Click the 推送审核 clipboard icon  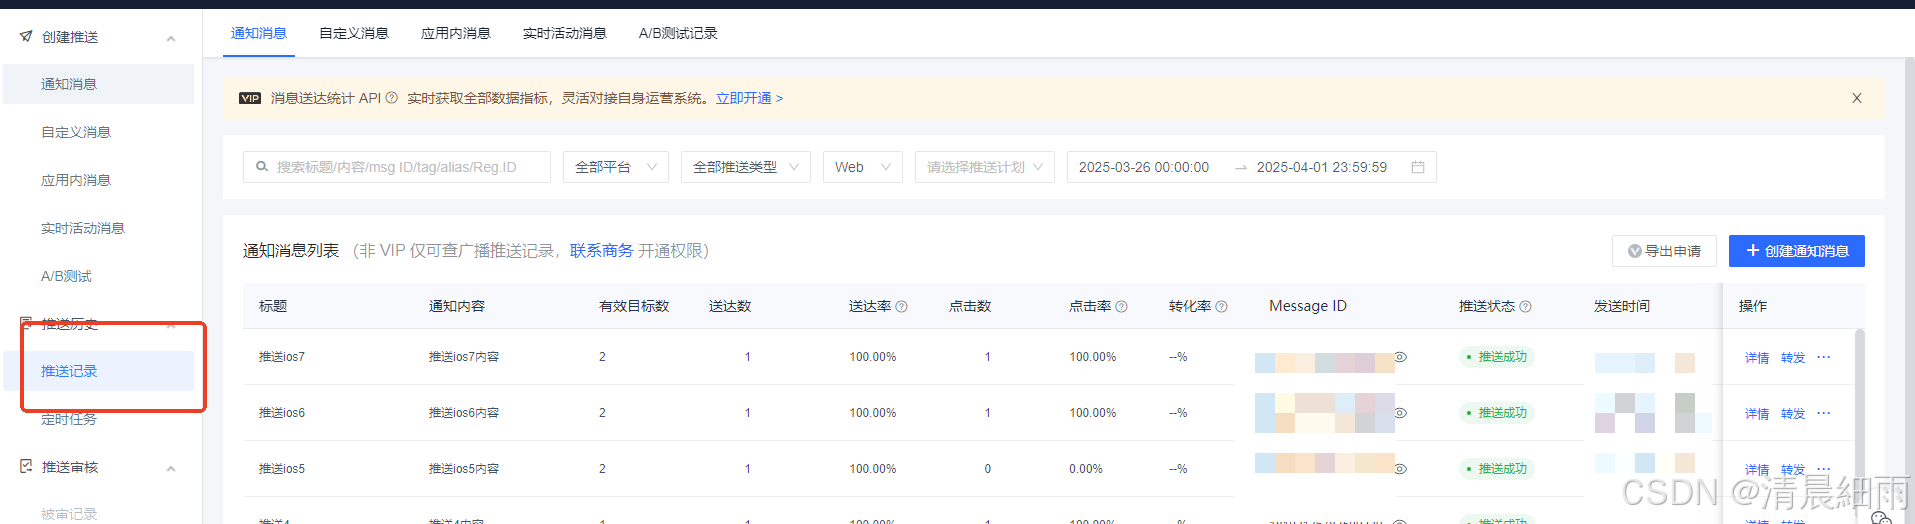pyautogui.click(x=26, y=466)
